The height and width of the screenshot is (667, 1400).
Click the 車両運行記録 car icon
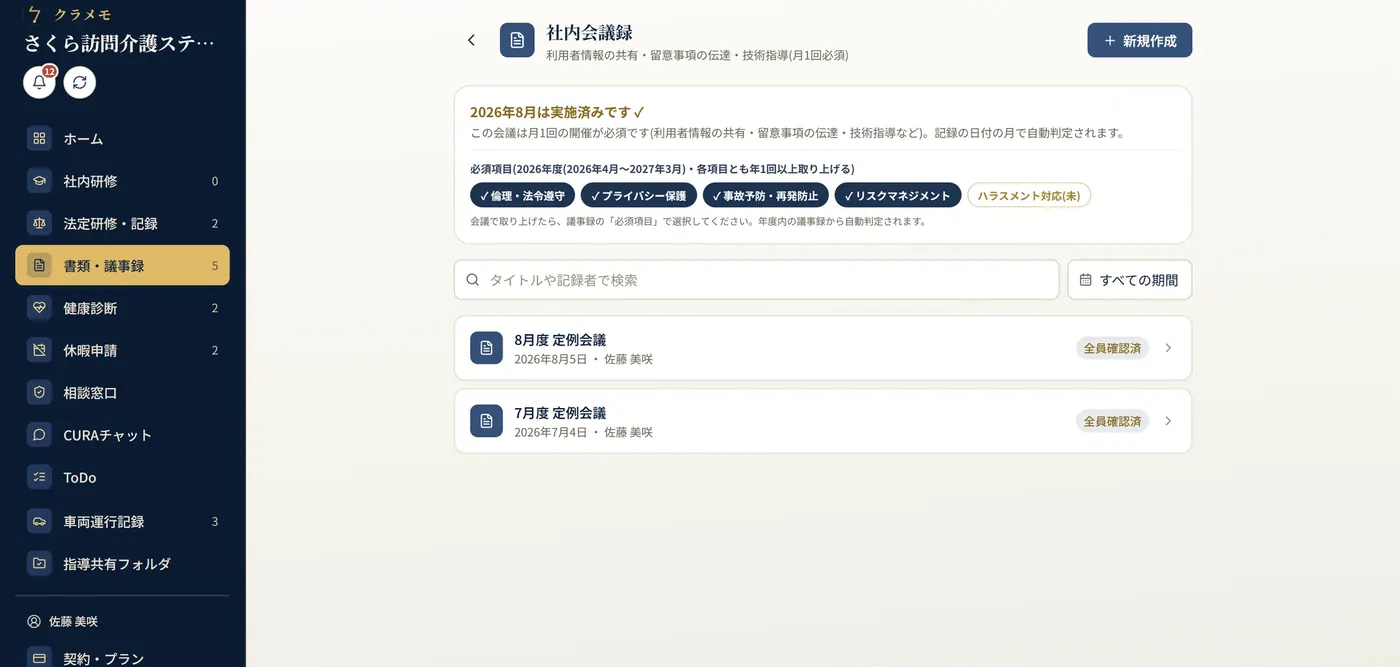tap(39, 521)
